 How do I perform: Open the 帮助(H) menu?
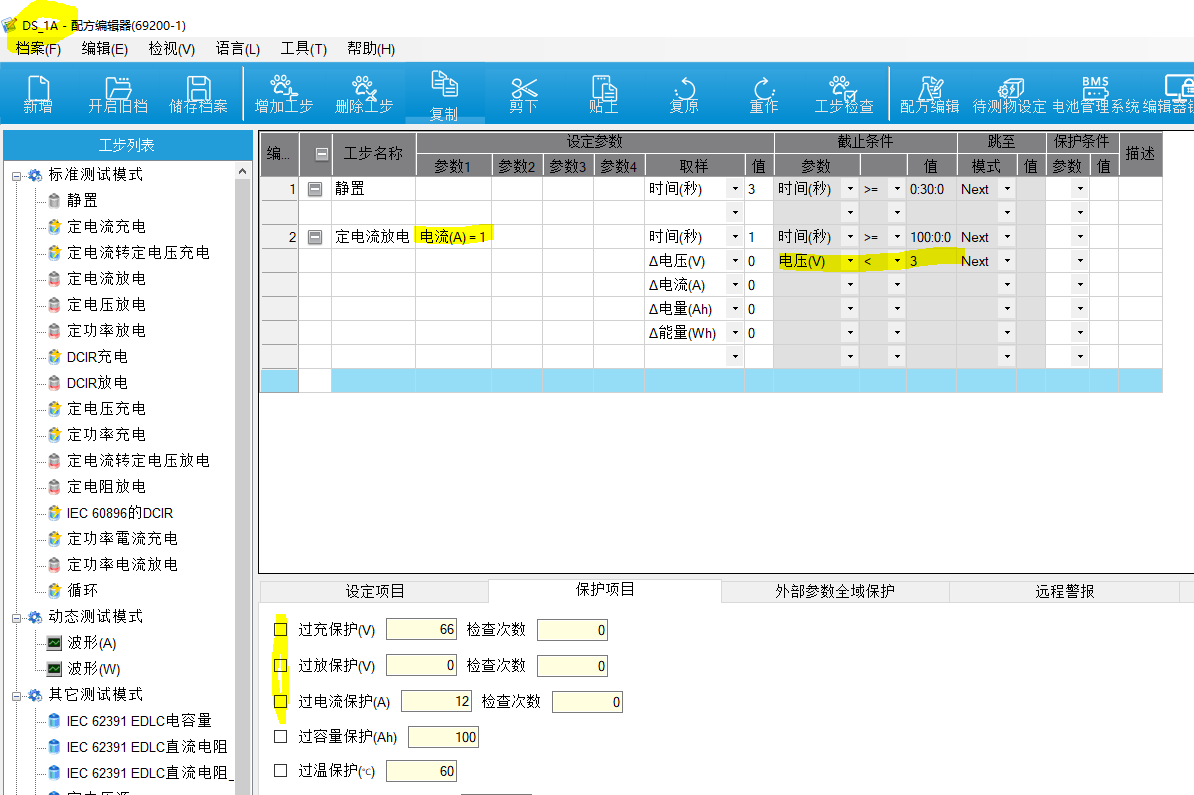tap(371, 49)
